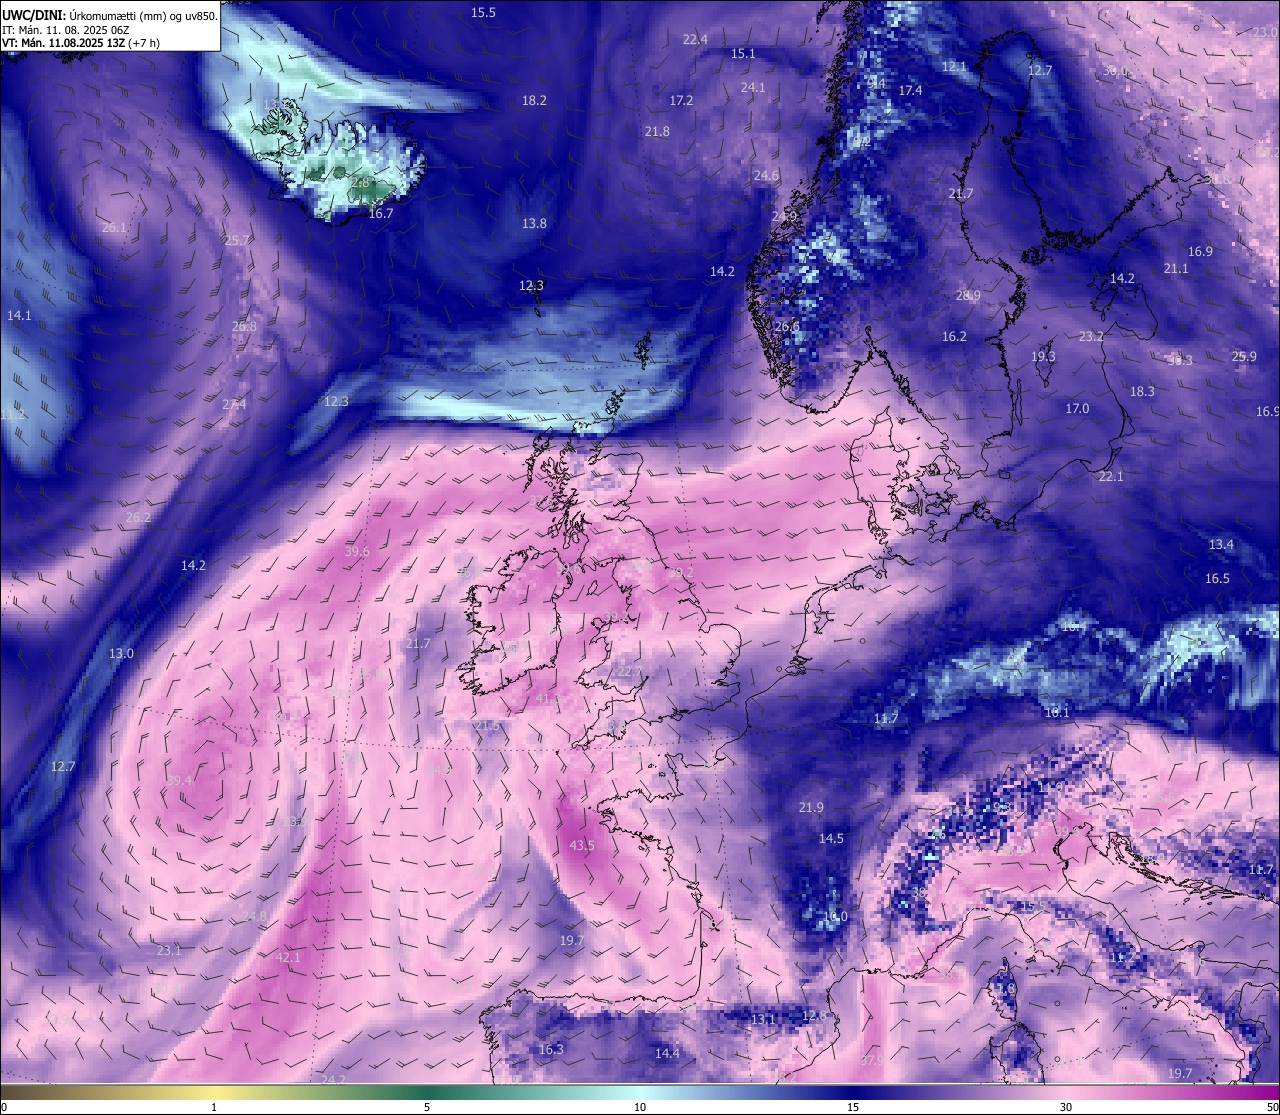Click the value 19.3 in the Baltic
This screenshot has width=1280, height=1115.
coord(1043,356)
